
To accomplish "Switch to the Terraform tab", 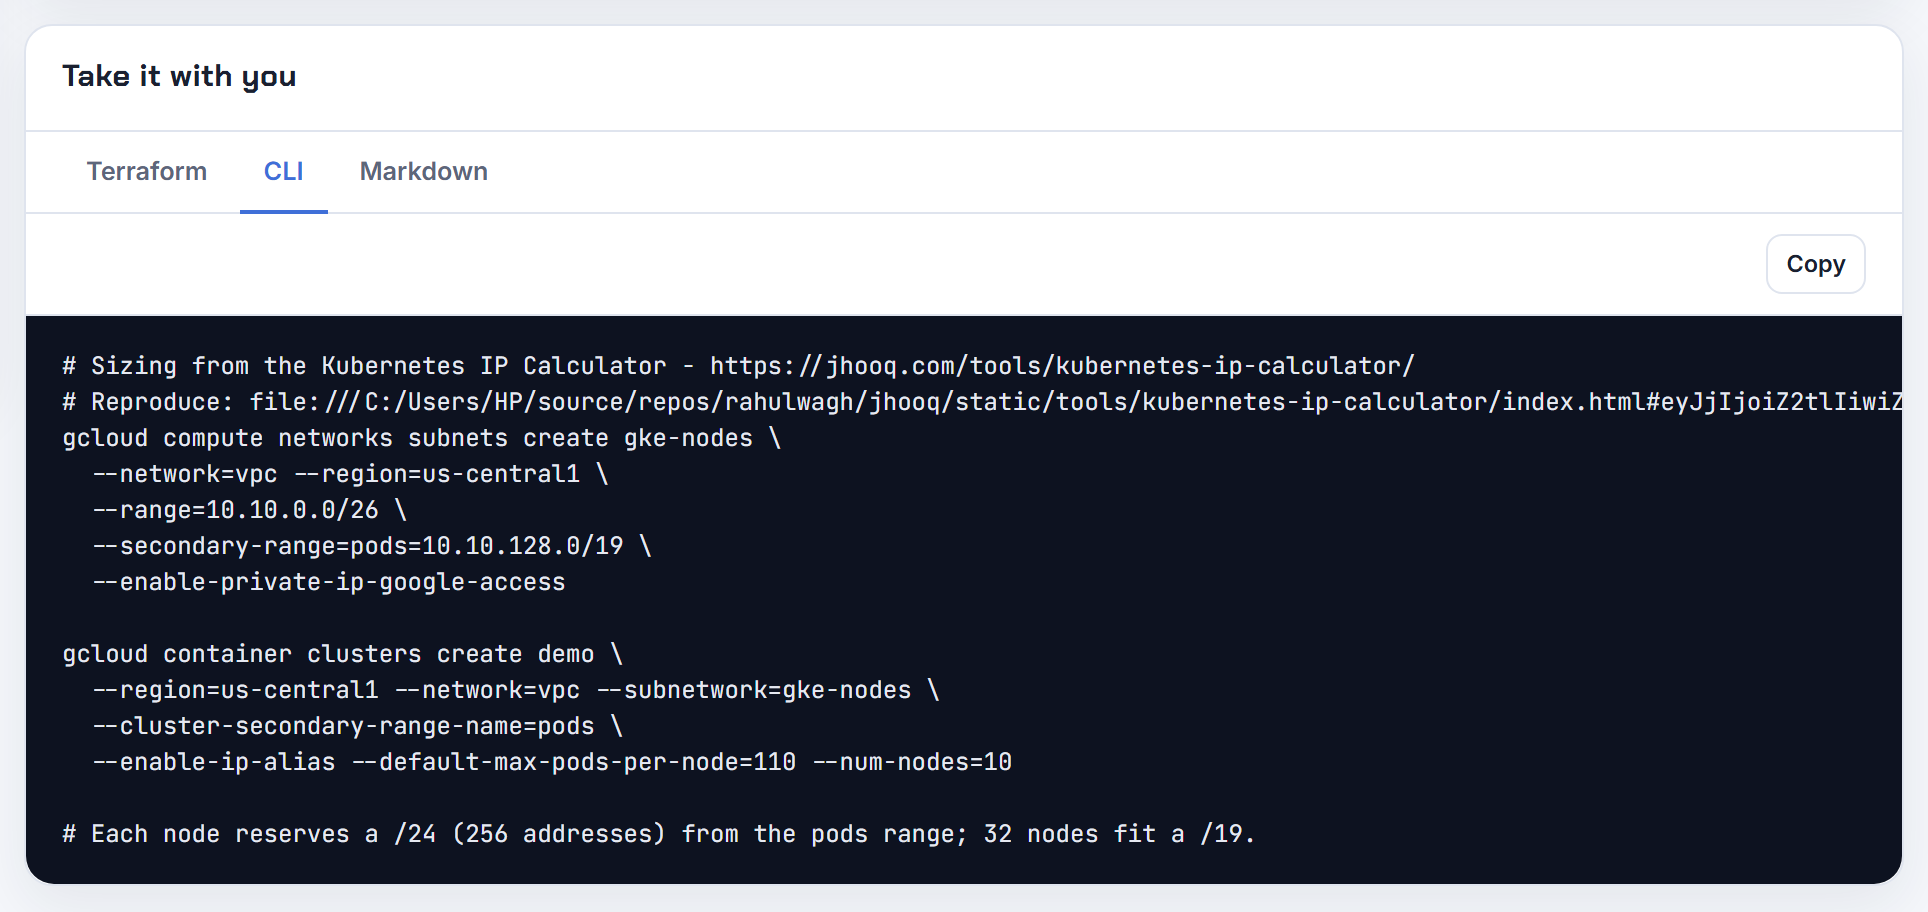I will coord(147,172).
